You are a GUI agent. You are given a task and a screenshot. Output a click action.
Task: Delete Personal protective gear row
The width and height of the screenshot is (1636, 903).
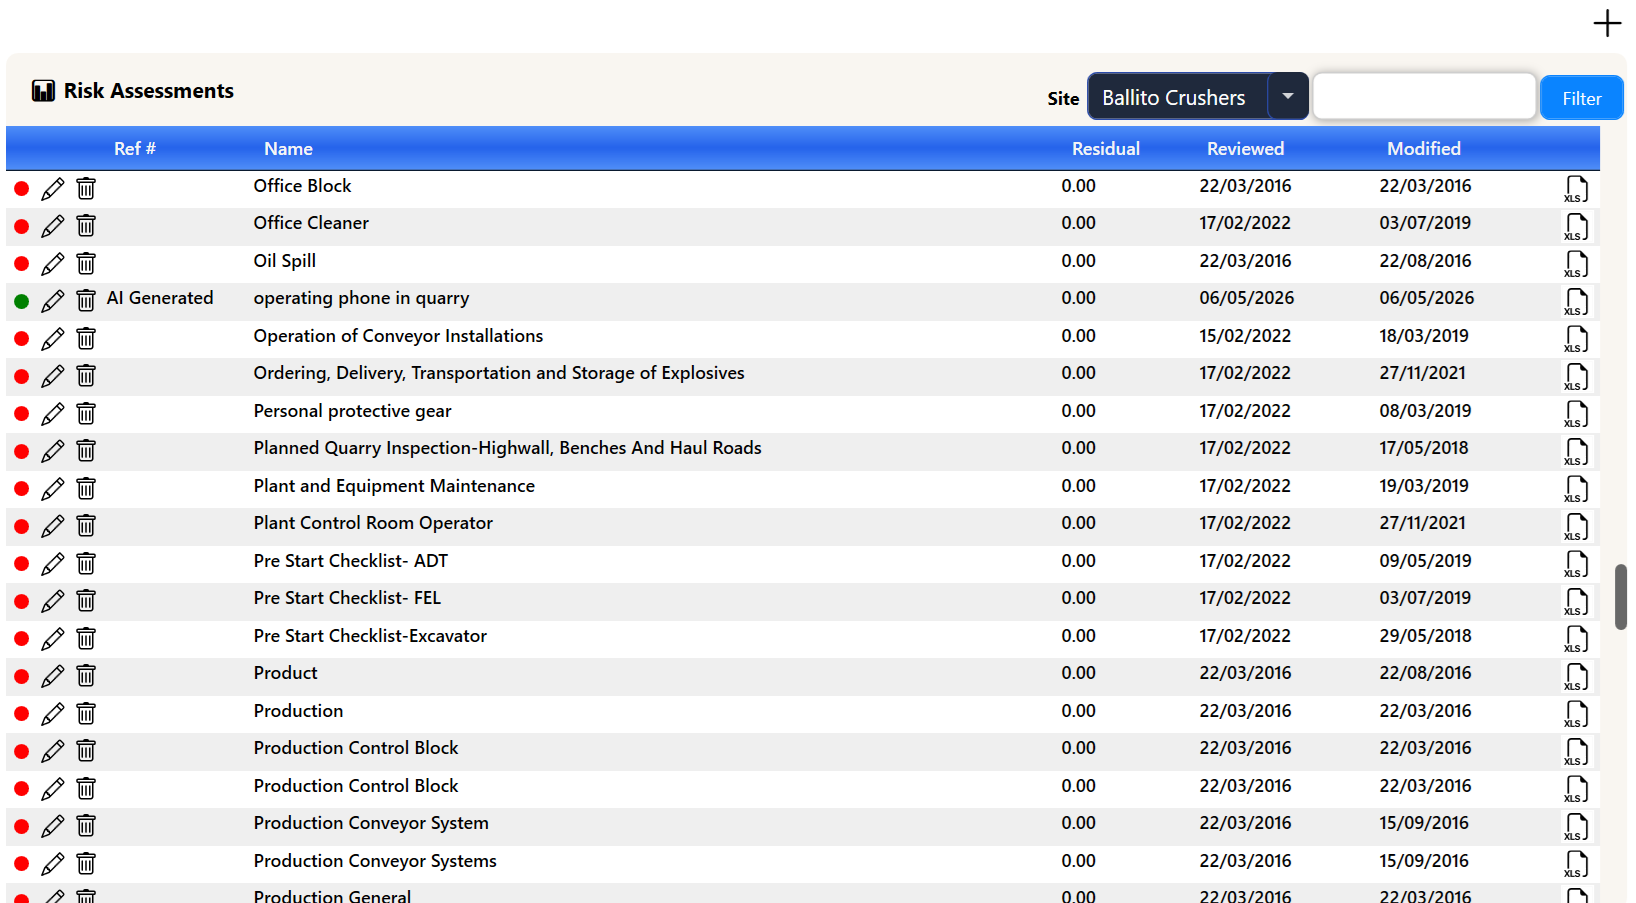coord(86,413)
